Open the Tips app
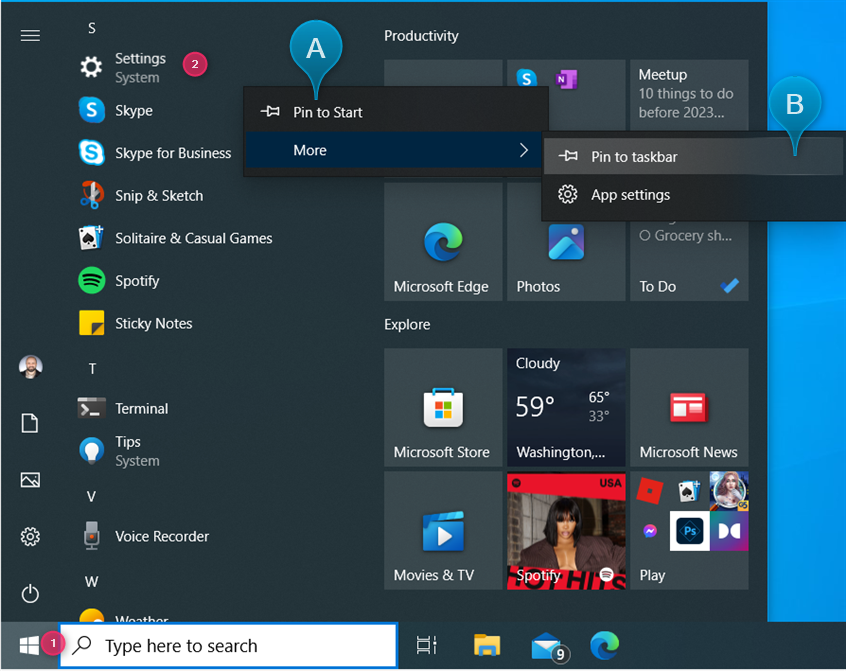This screenshot has height=671, width=846. pyautogui.click(x=119, y=451)
